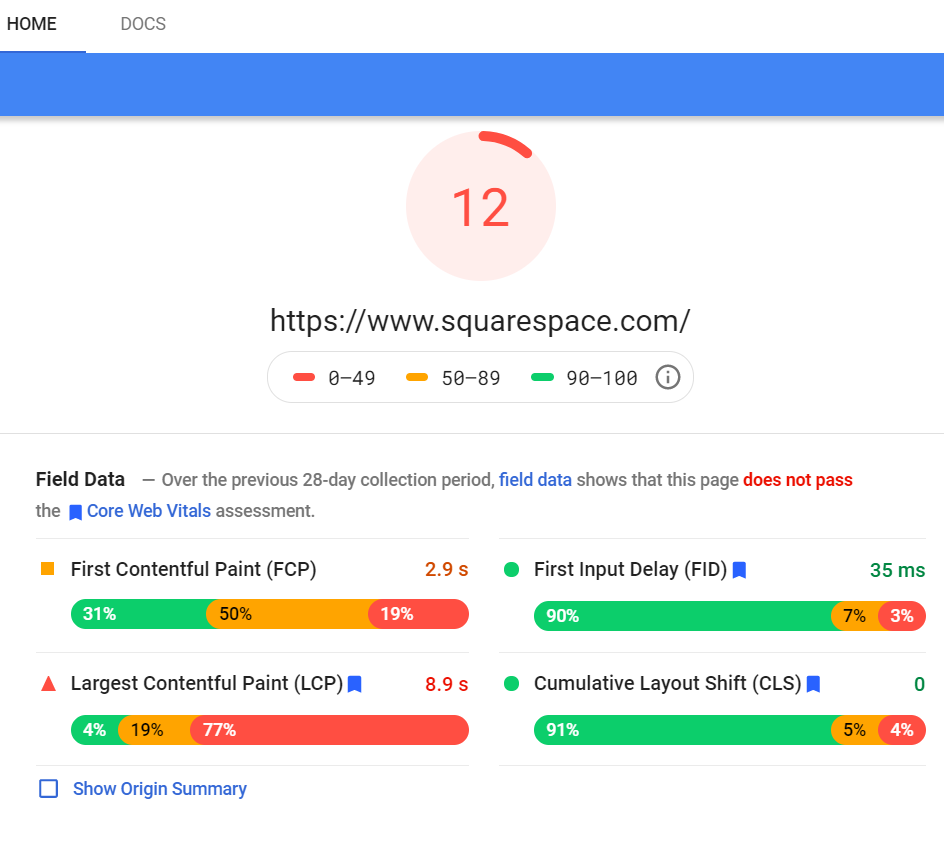Click the green 31% segment of the FCP bar
This screenshot has width=944, height=858.
click(x=138, y=614)
